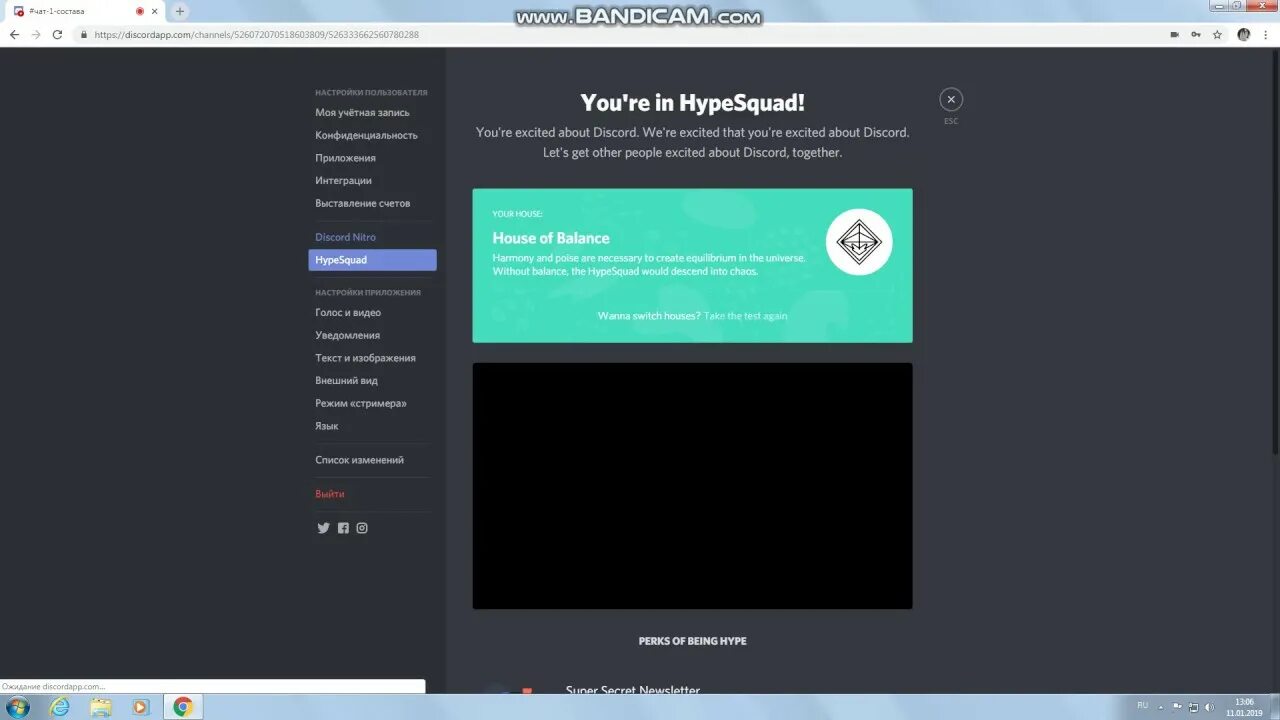Screen dimensions: 1280x720
Task: Reload the Discord page
Action: 57,34
